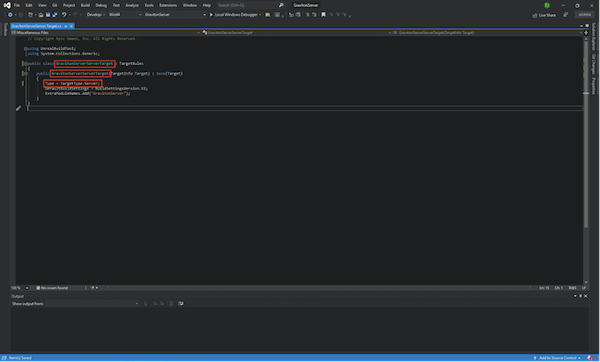Collapse the constructor outlining marker
This screenshot has width=600, height=362.
(x=25, y=73)
